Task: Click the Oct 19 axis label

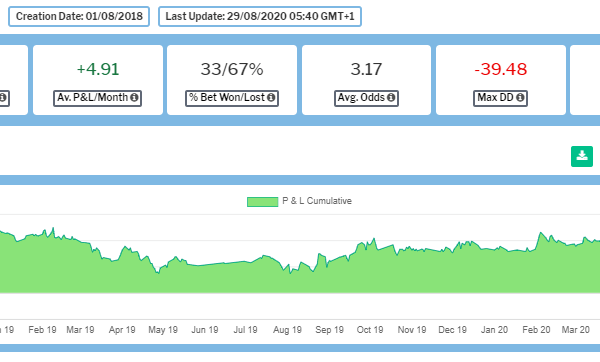Action: [370, 330]
